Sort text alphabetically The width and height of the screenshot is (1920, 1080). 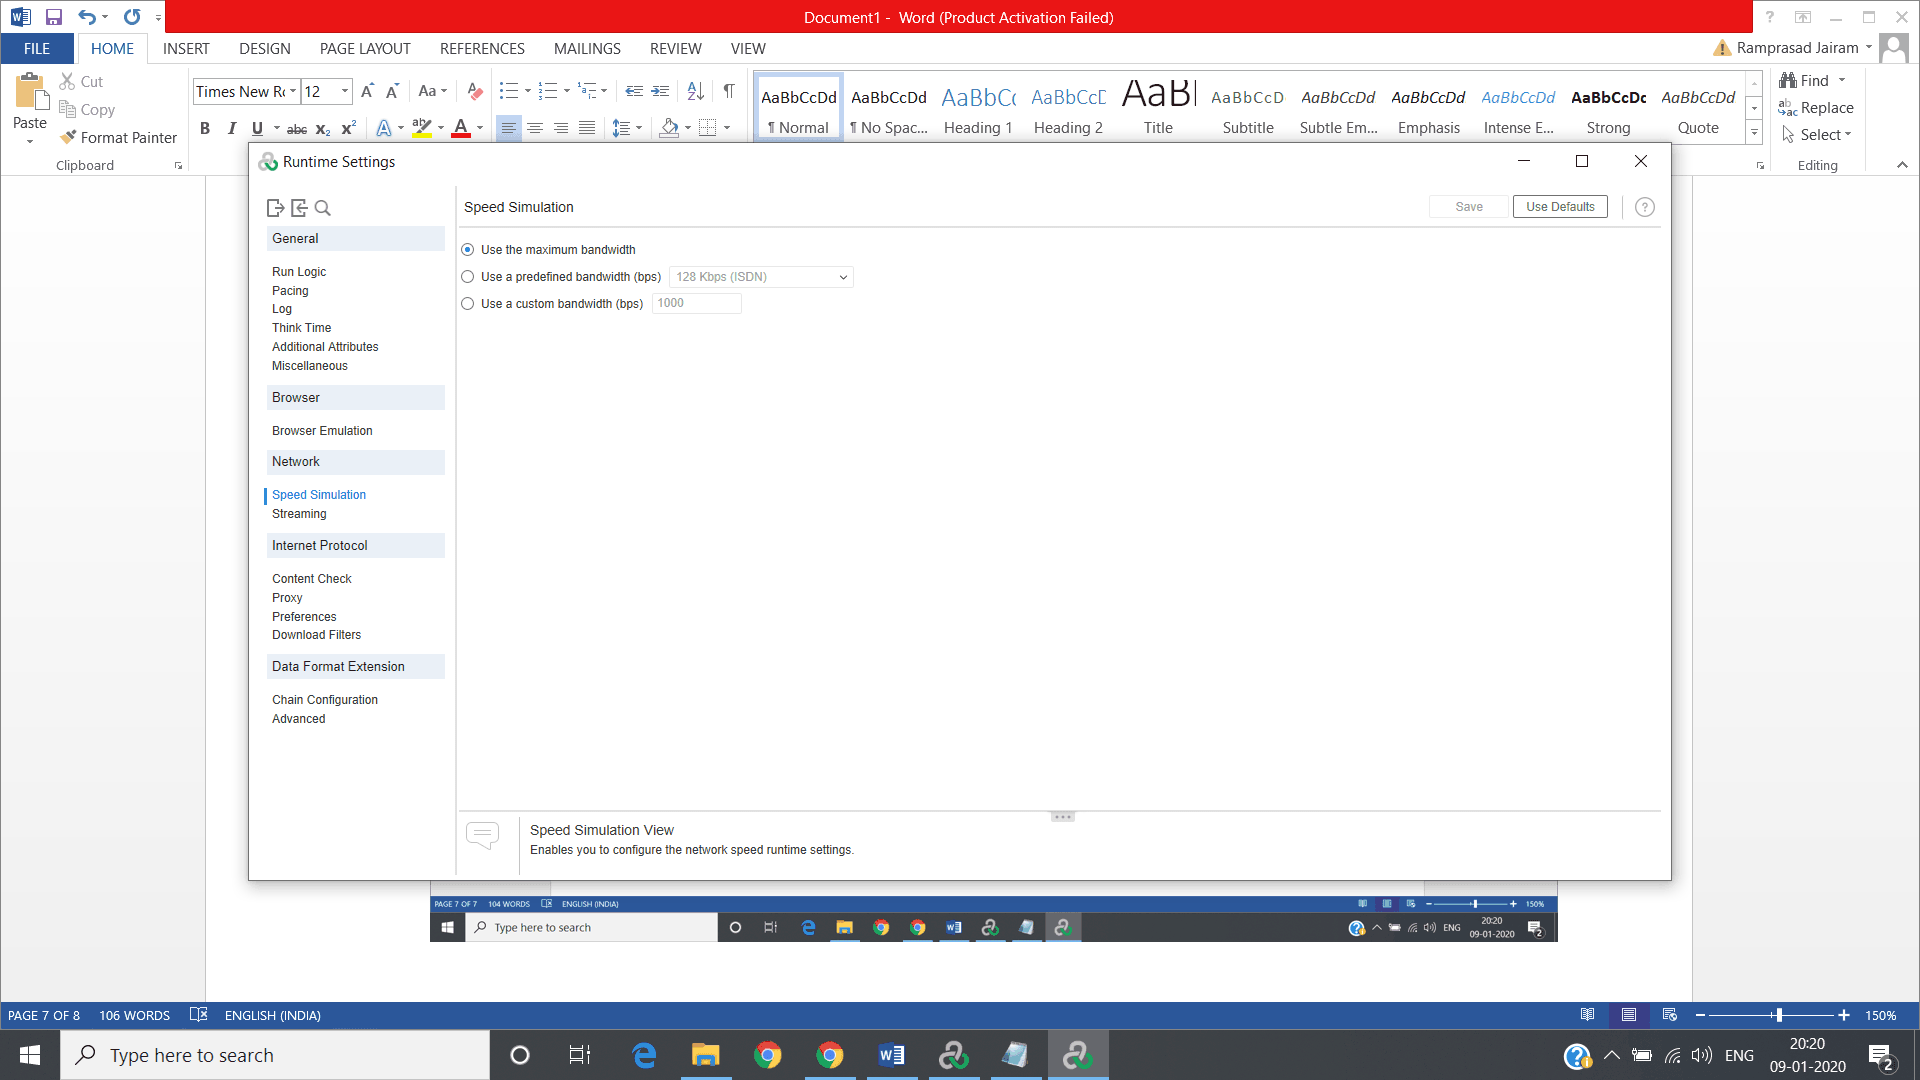click(696, 91)
